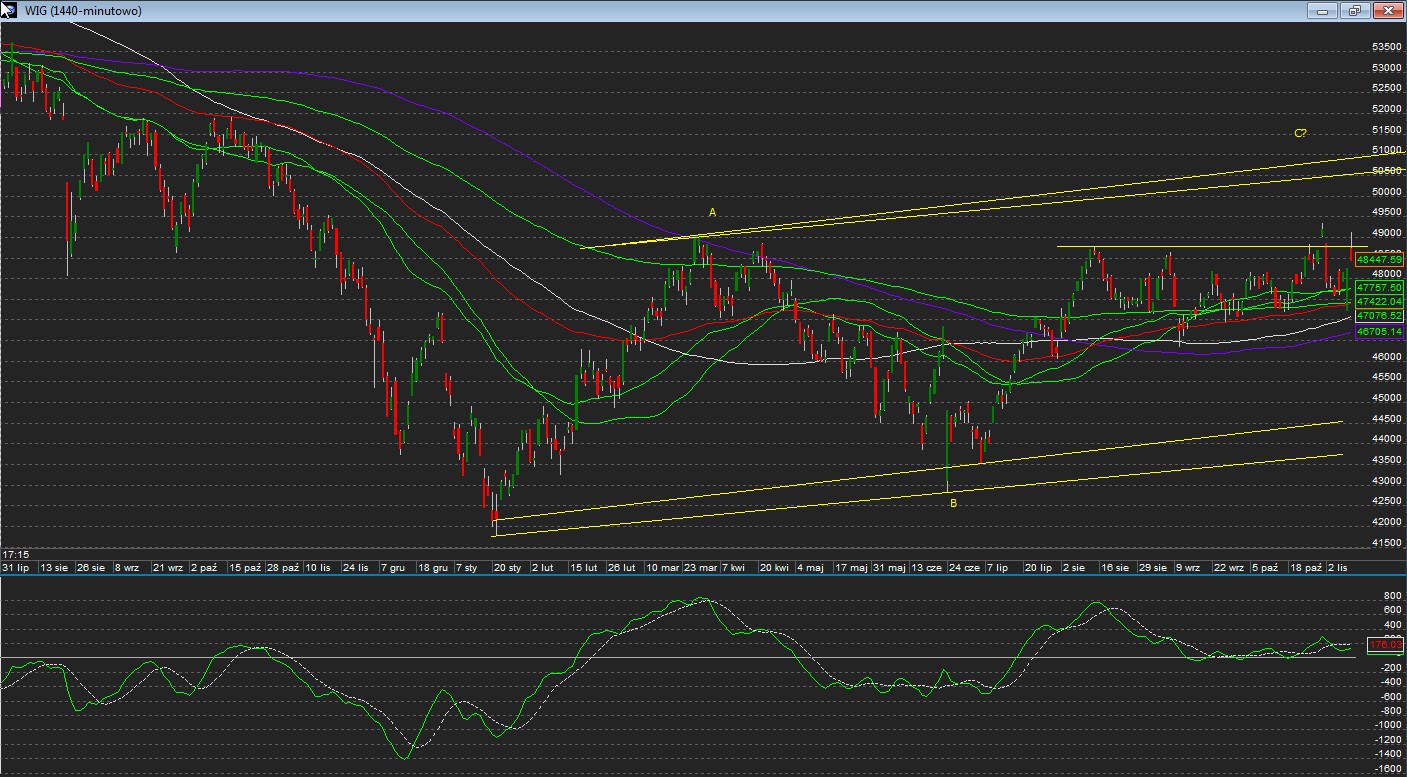Click the 10 mar date label
This screenshot has height=777, width=1407.
coord(662,567)
